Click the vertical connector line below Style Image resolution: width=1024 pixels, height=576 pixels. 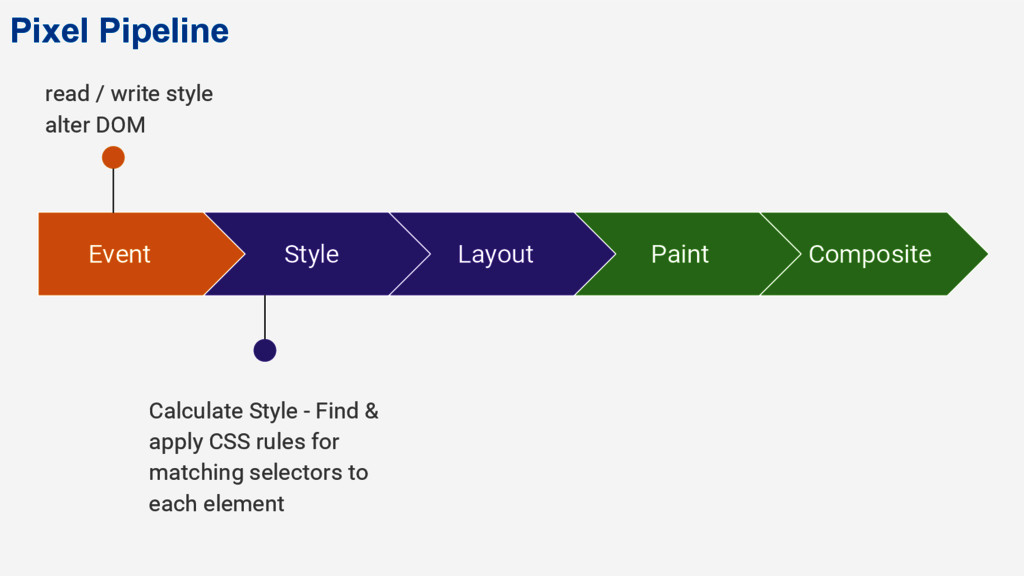264,317
